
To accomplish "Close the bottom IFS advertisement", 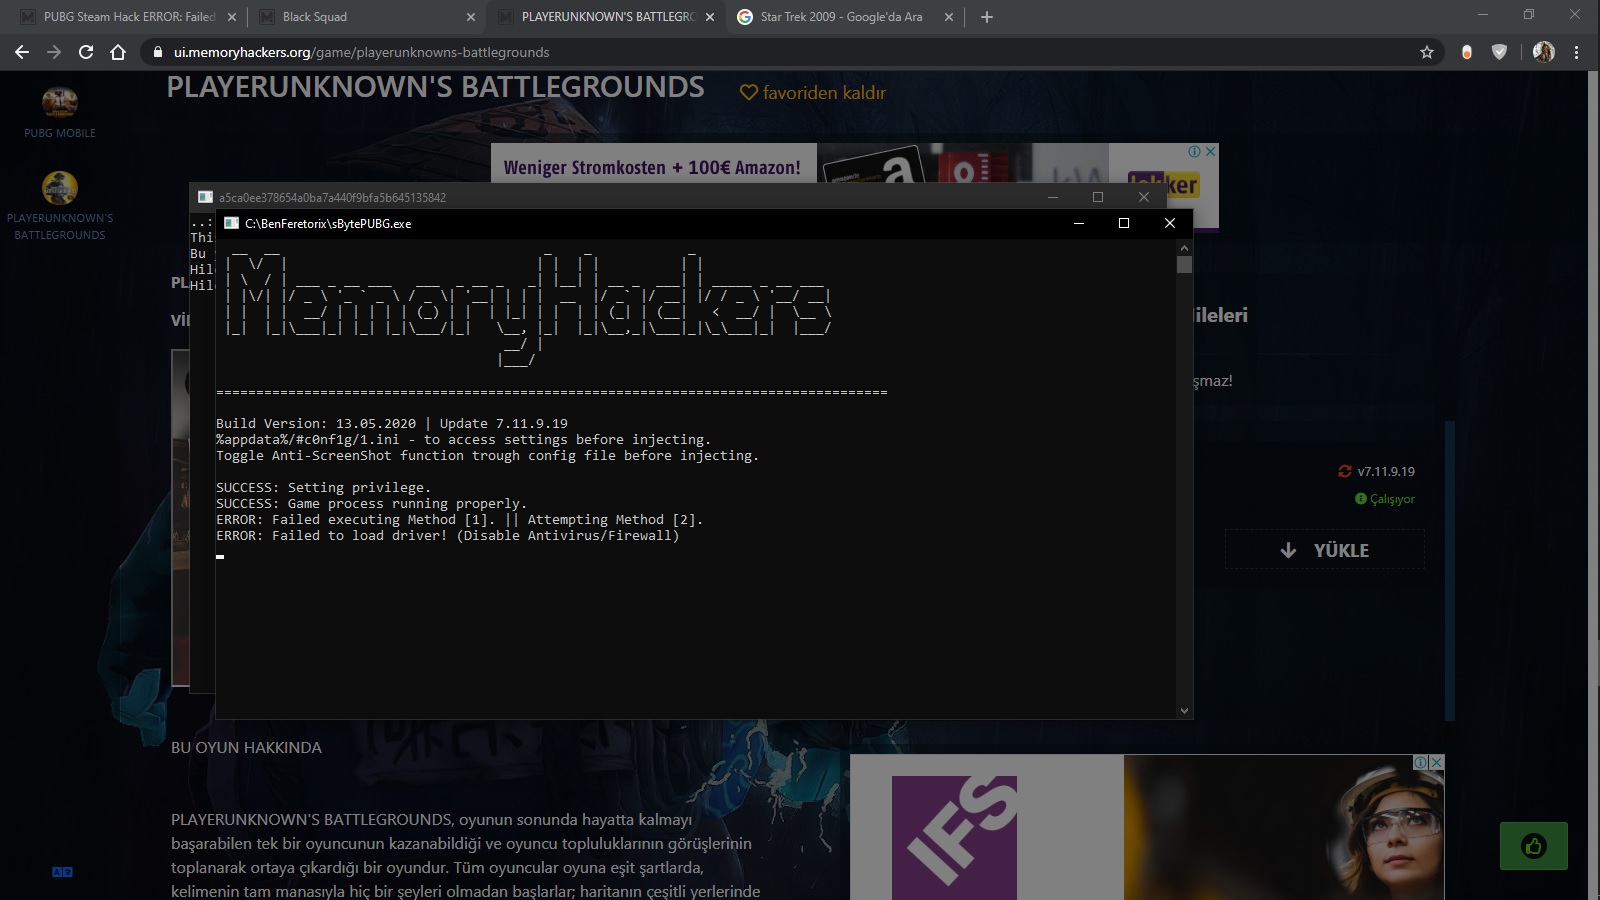I will (x=1436, y=762).
